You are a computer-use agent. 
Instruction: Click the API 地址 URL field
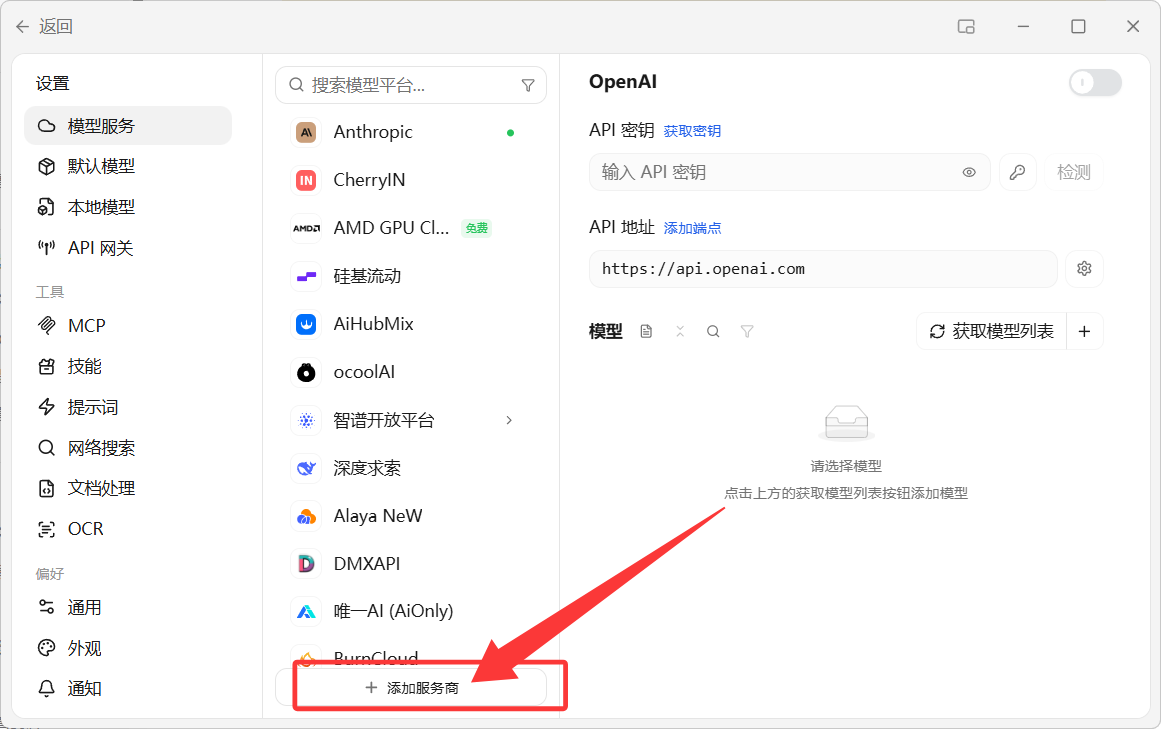point(823,269)
